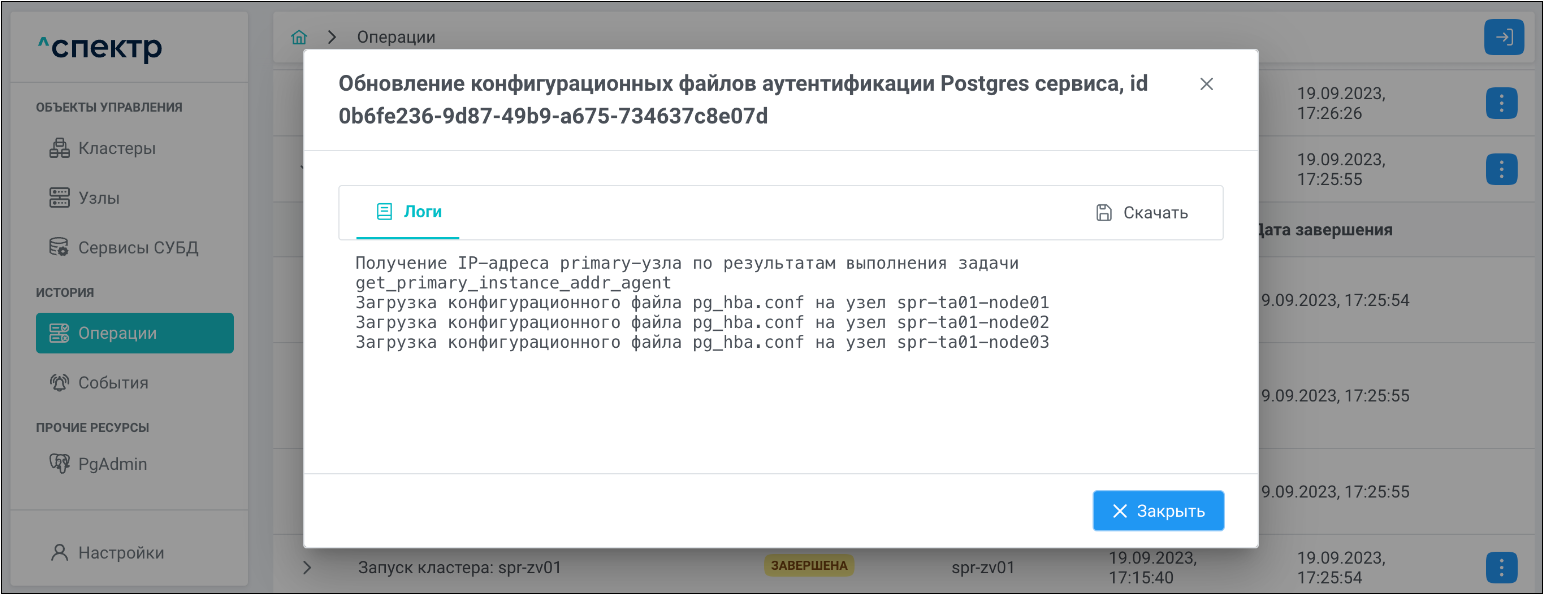Image resolution: width=1544 pixels, height=595 pixels.
Task: Open actions menu for 17:25:55 operation
Action: click(1502, 168)
